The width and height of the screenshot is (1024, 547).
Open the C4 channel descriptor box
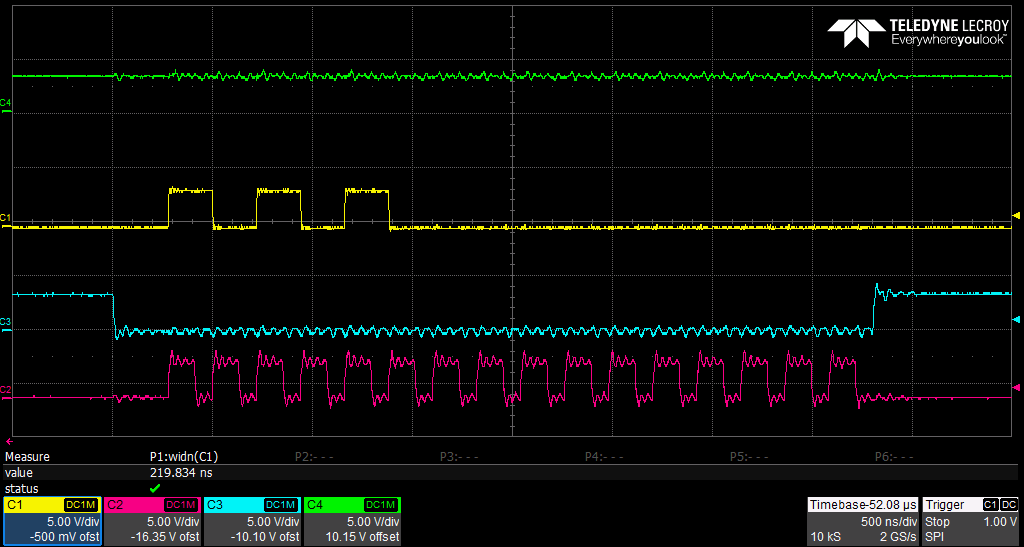[x=353, y=521]
